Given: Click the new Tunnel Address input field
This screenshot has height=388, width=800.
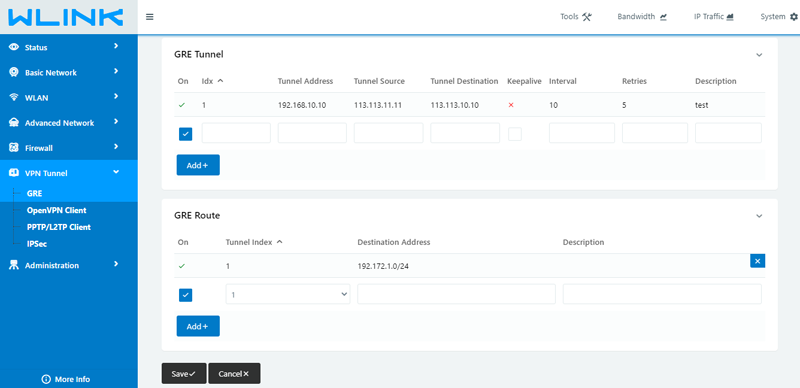Looking at the screenshot, I should [x=312, y=133].
